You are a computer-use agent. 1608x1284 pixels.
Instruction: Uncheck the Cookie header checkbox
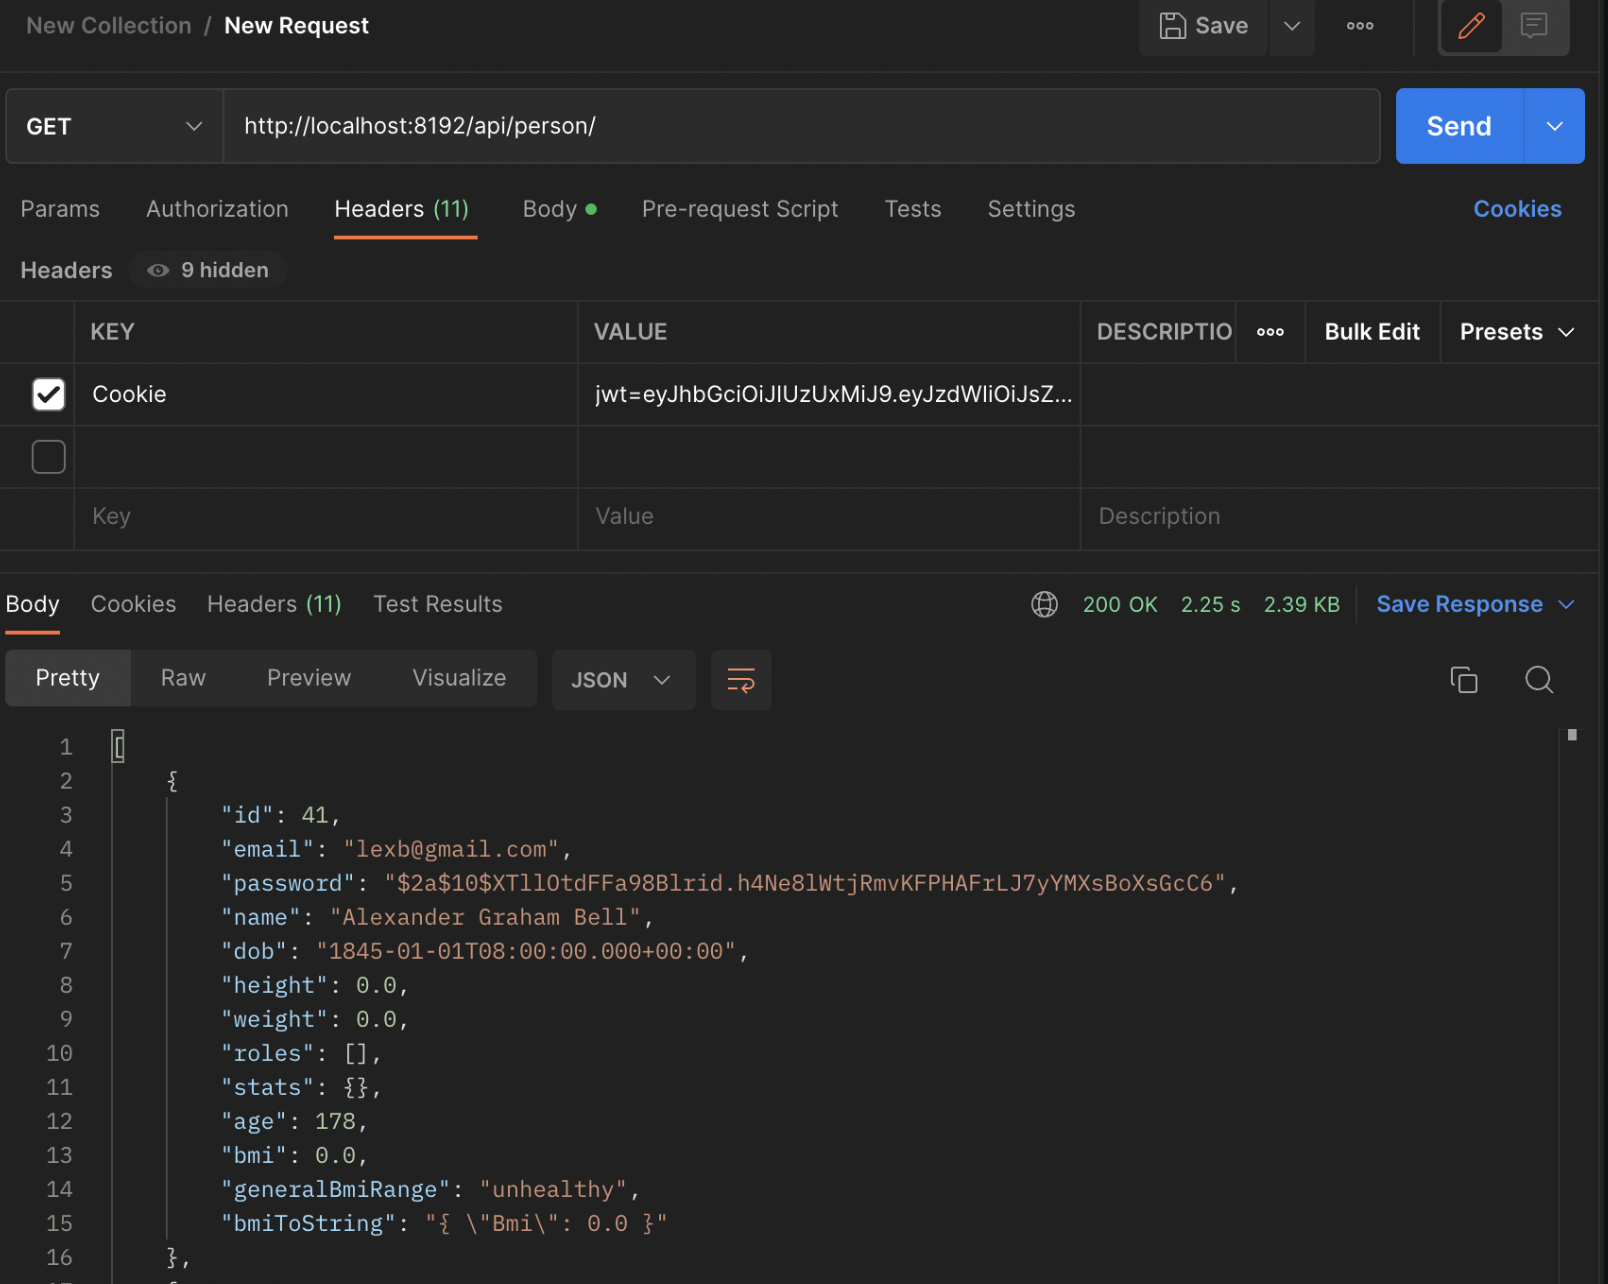pyautogui.click(x=48, y=394)
